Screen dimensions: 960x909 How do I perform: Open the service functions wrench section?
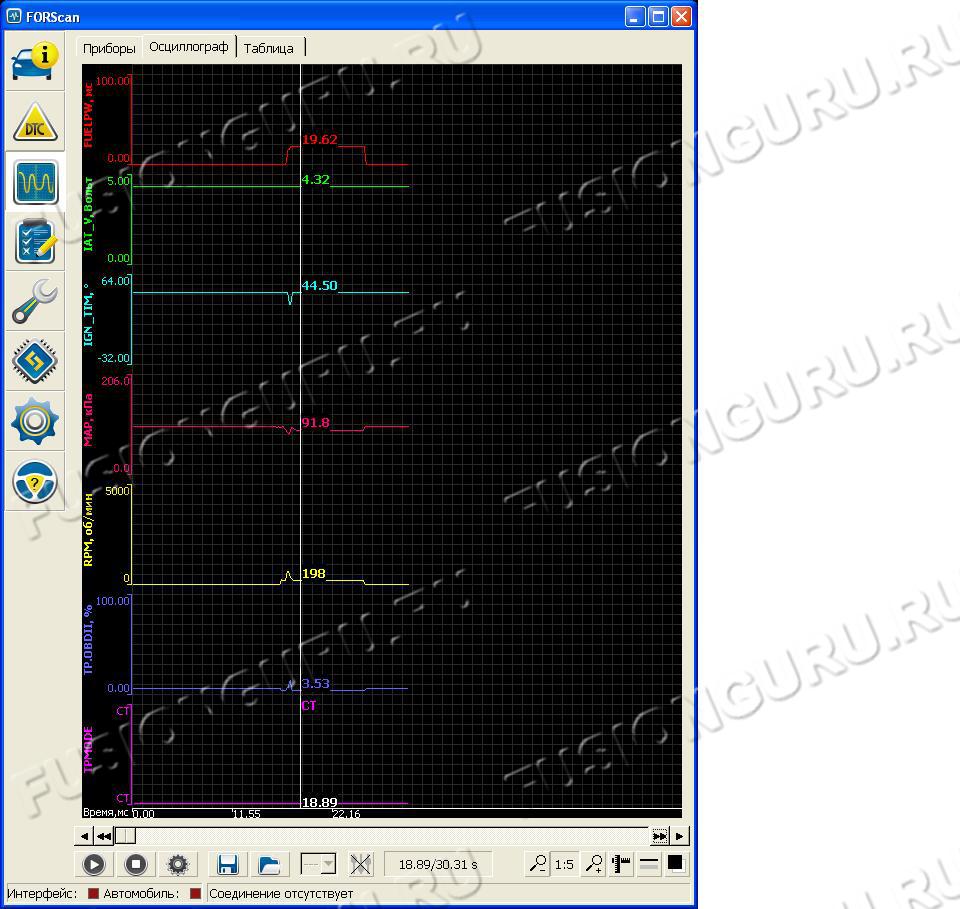pyautogui.click(x=35, y=302)
